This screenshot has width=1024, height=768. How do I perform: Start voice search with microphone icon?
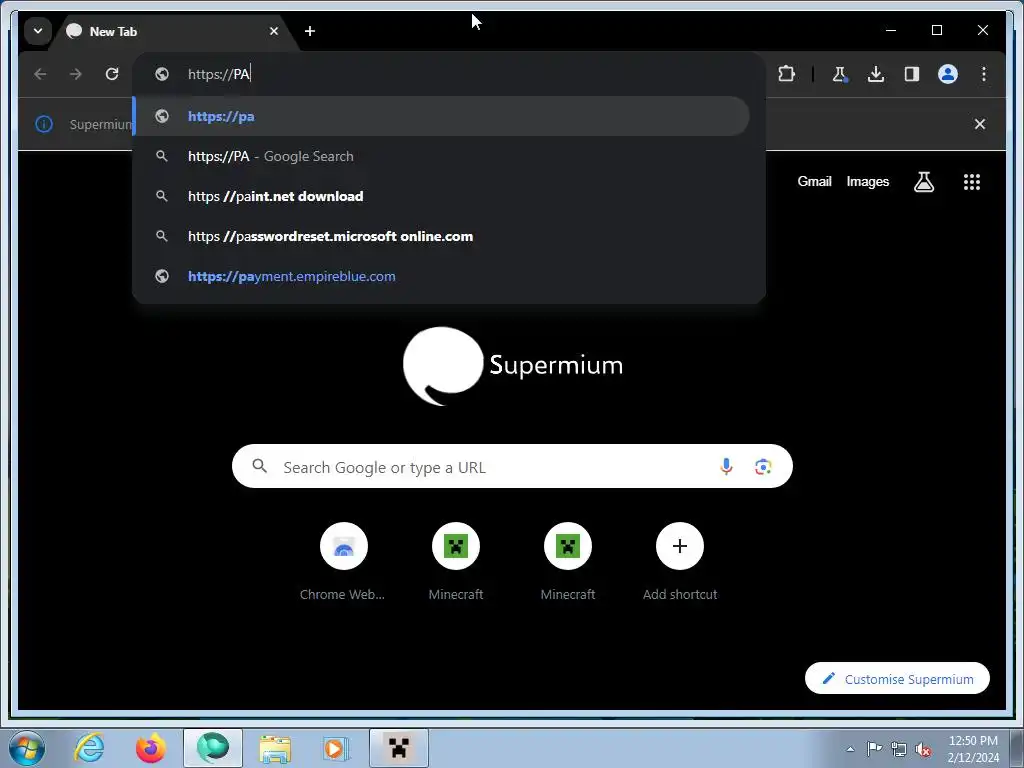(726, 466)
